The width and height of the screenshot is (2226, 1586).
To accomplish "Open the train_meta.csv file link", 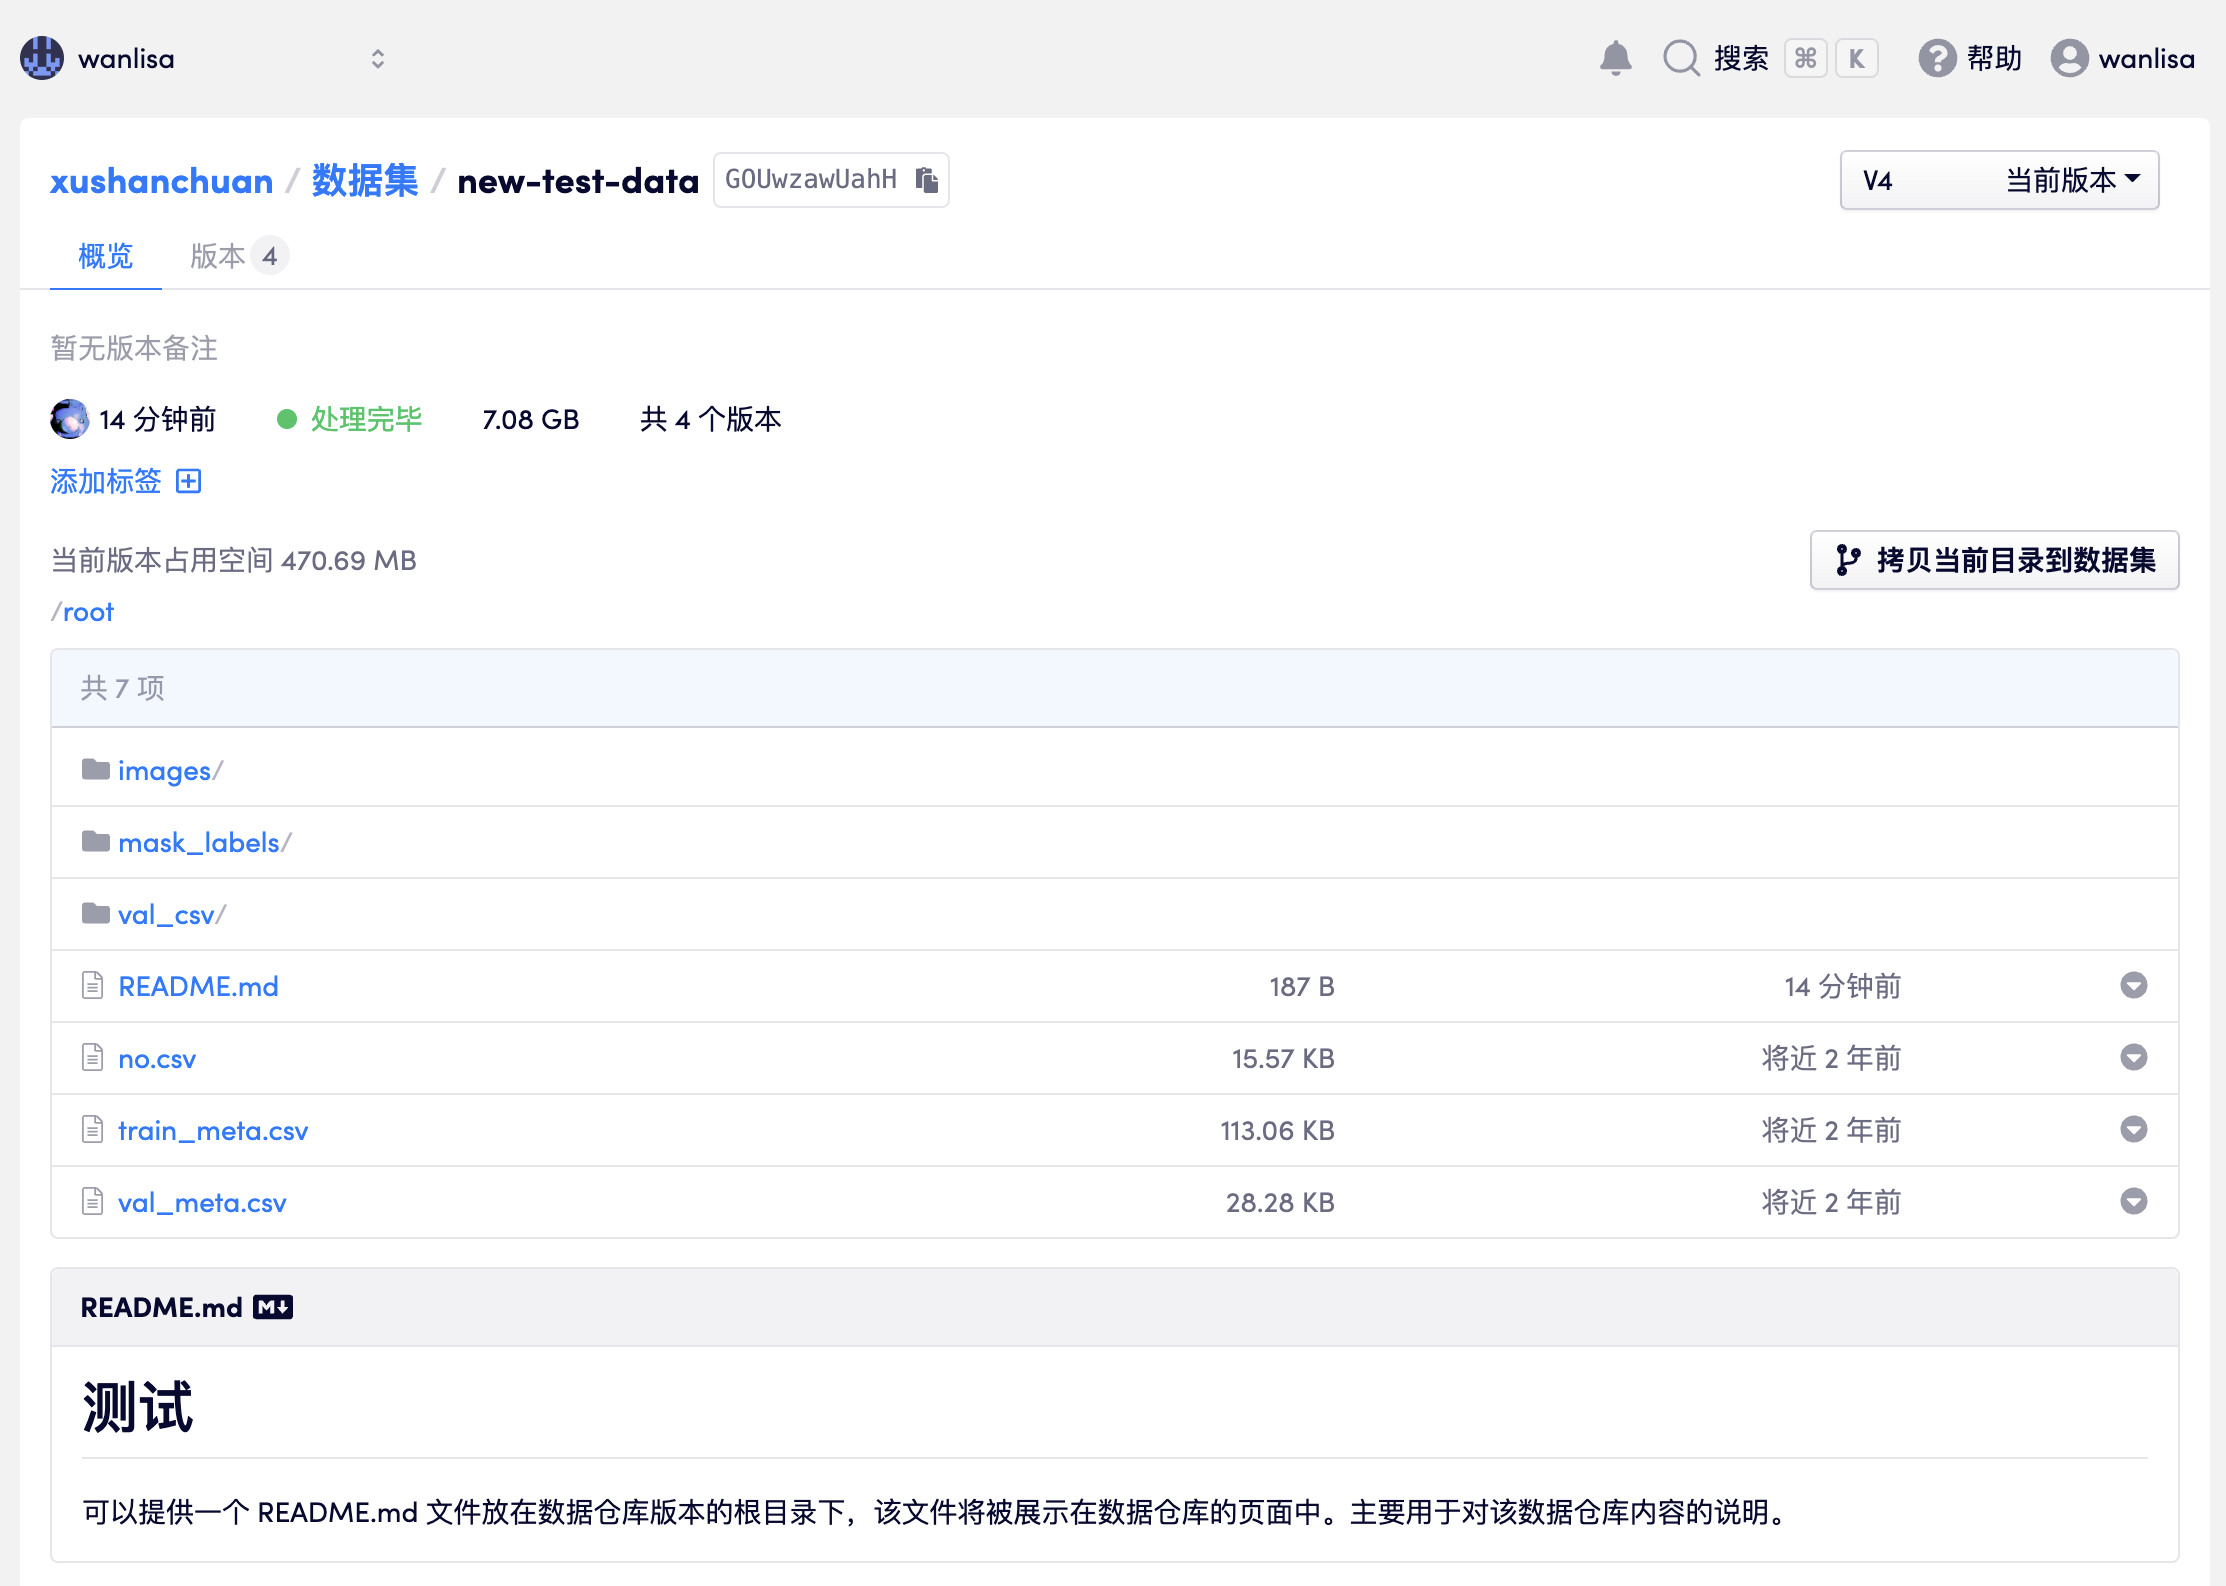I will (x=212, y=1130).
